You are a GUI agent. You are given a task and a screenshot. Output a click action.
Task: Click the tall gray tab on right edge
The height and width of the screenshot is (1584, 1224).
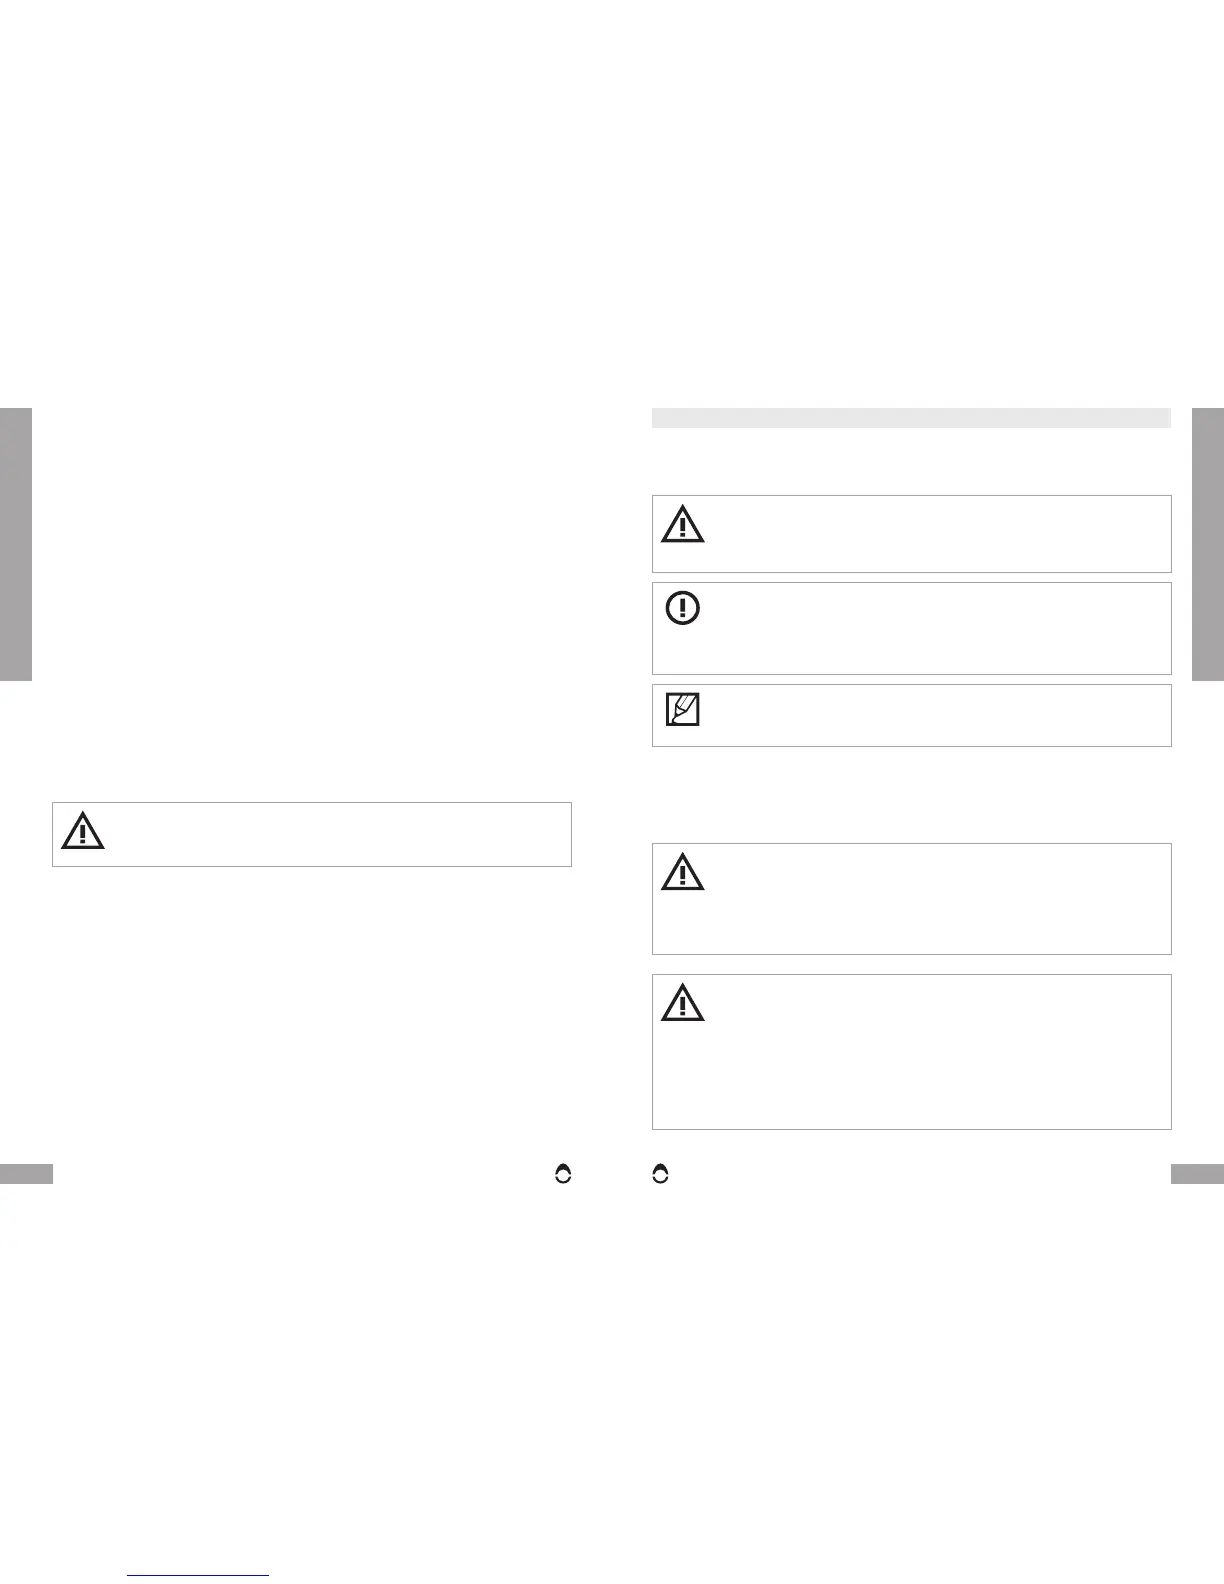tap(1208, 544)
